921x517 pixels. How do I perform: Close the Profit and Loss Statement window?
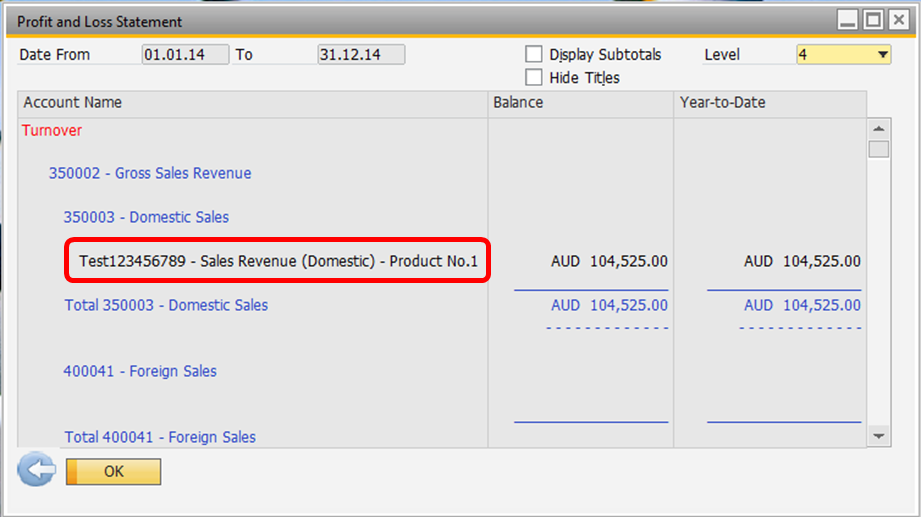point(899,20)
